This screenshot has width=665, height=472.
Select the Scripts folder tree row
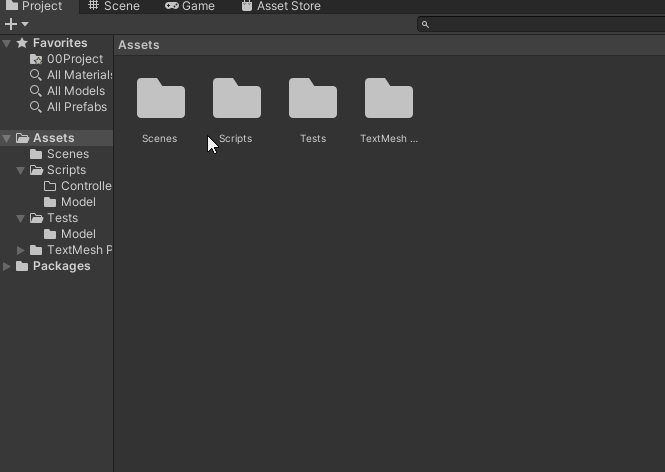pyautogui.click(x=56, y=170)
